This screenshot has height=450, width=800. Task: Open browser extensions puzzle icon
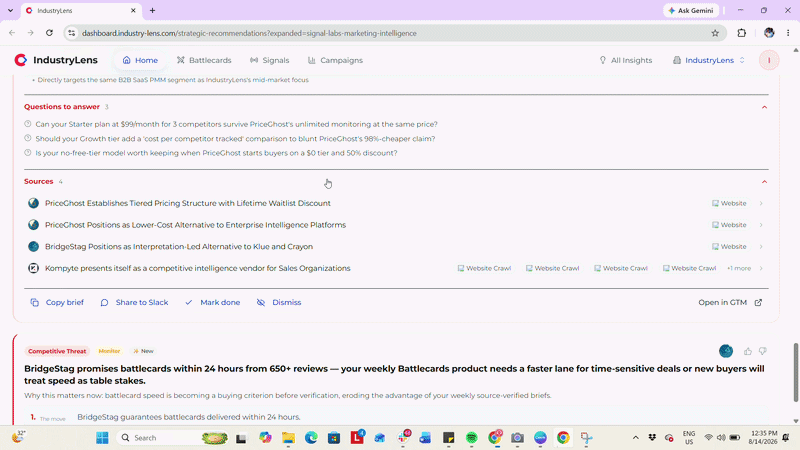(x=741, y=33)
